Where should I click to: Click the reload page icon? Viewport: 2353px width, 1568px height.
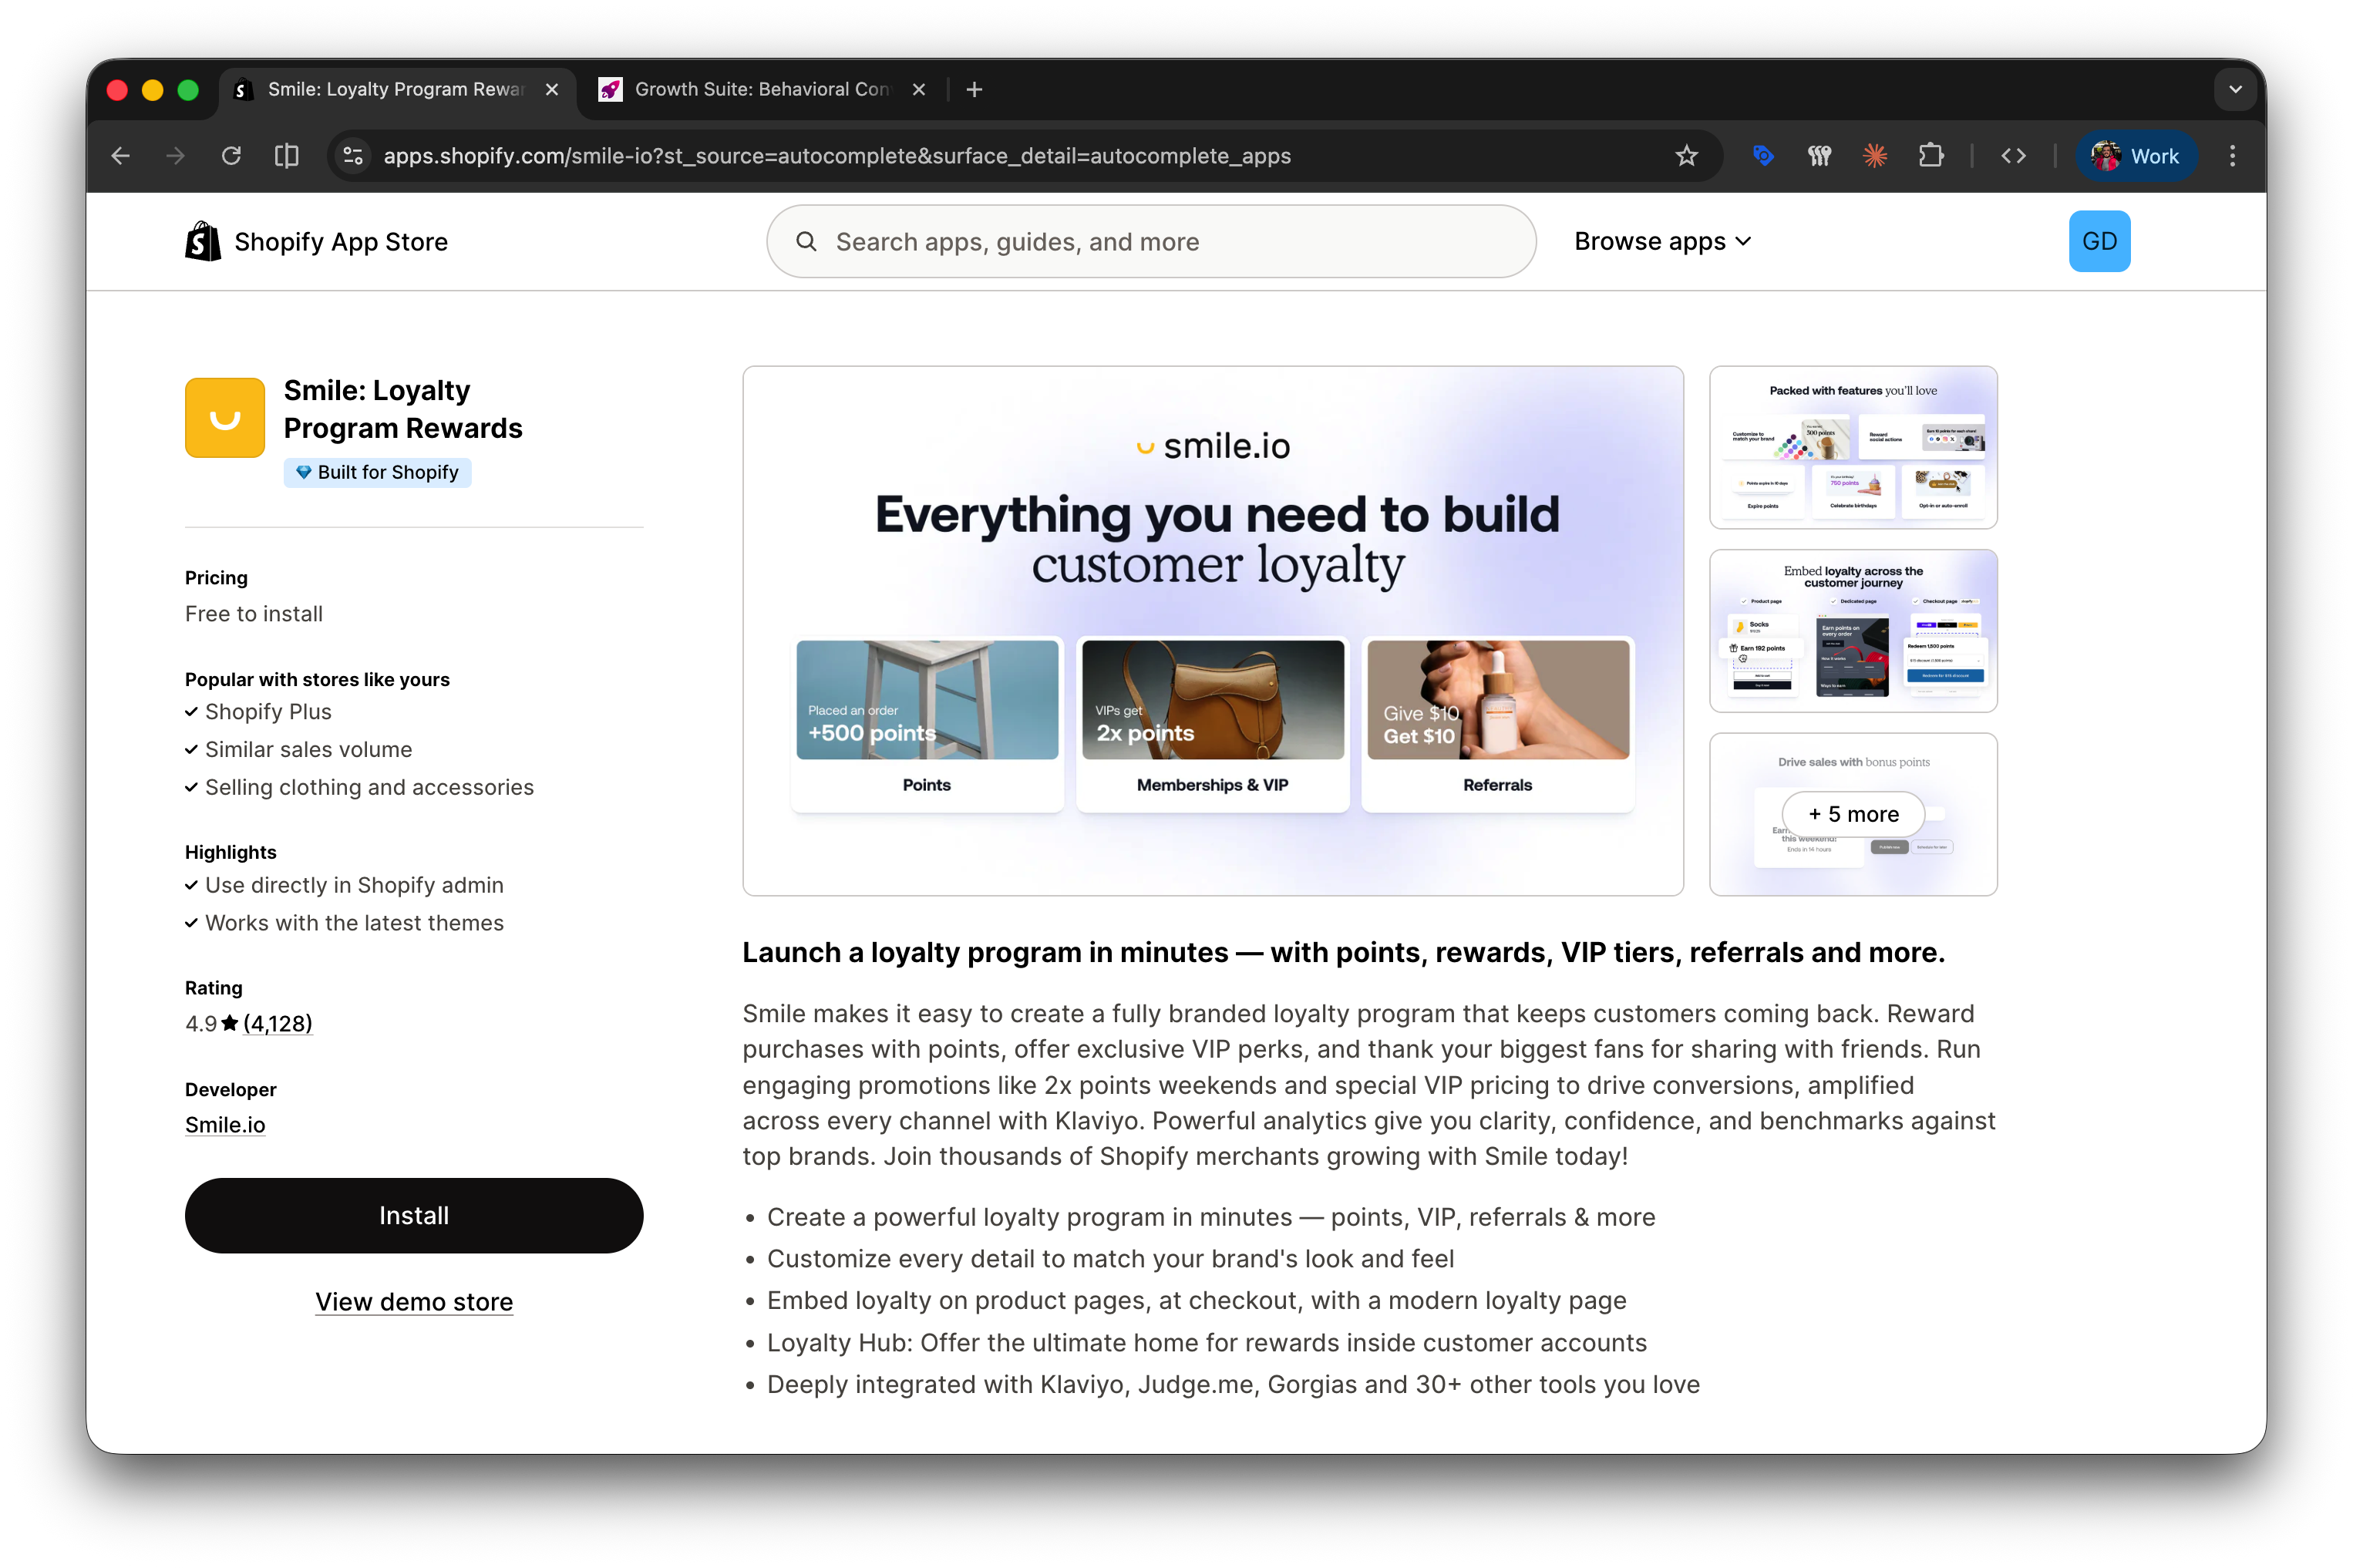point(231,156)
